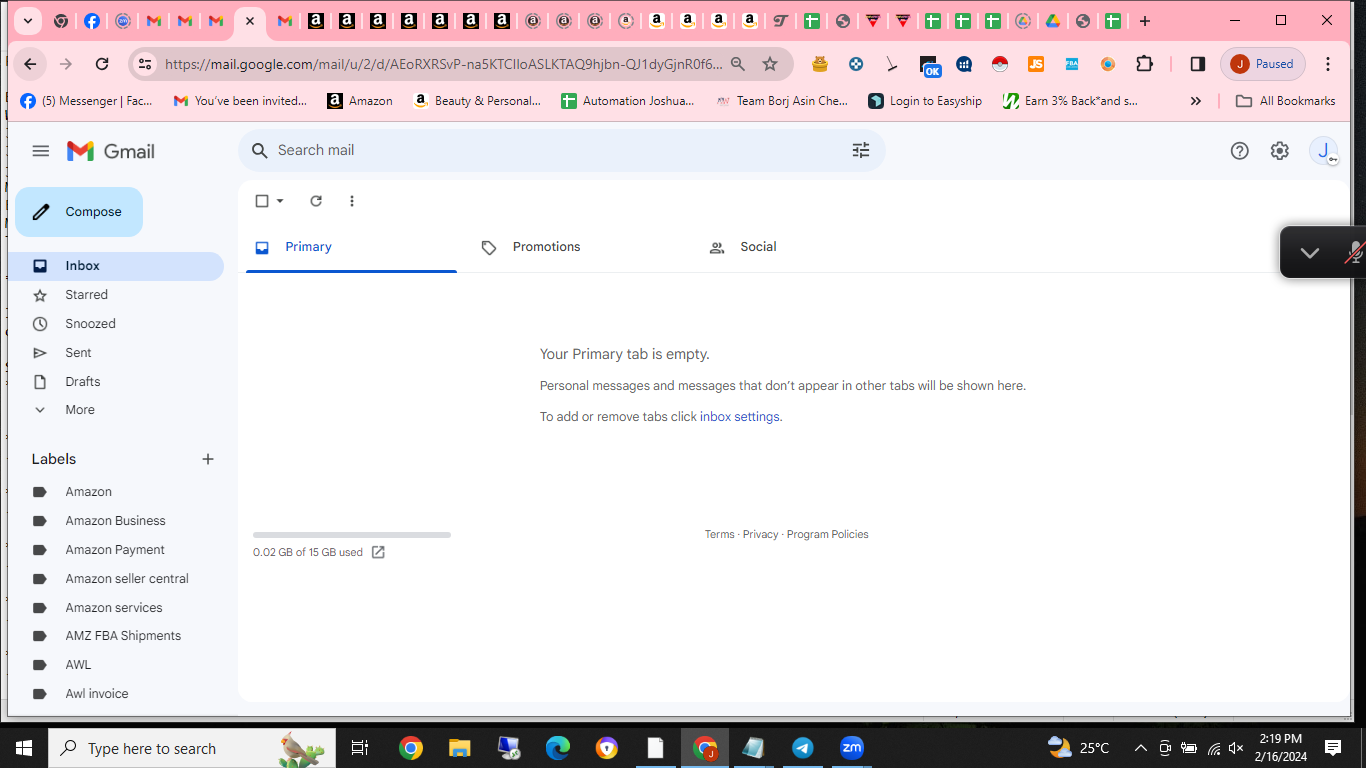Open the three-dot More options above tabs
The height and width of the screenshot is (768, 1366).
click(351, 201)
